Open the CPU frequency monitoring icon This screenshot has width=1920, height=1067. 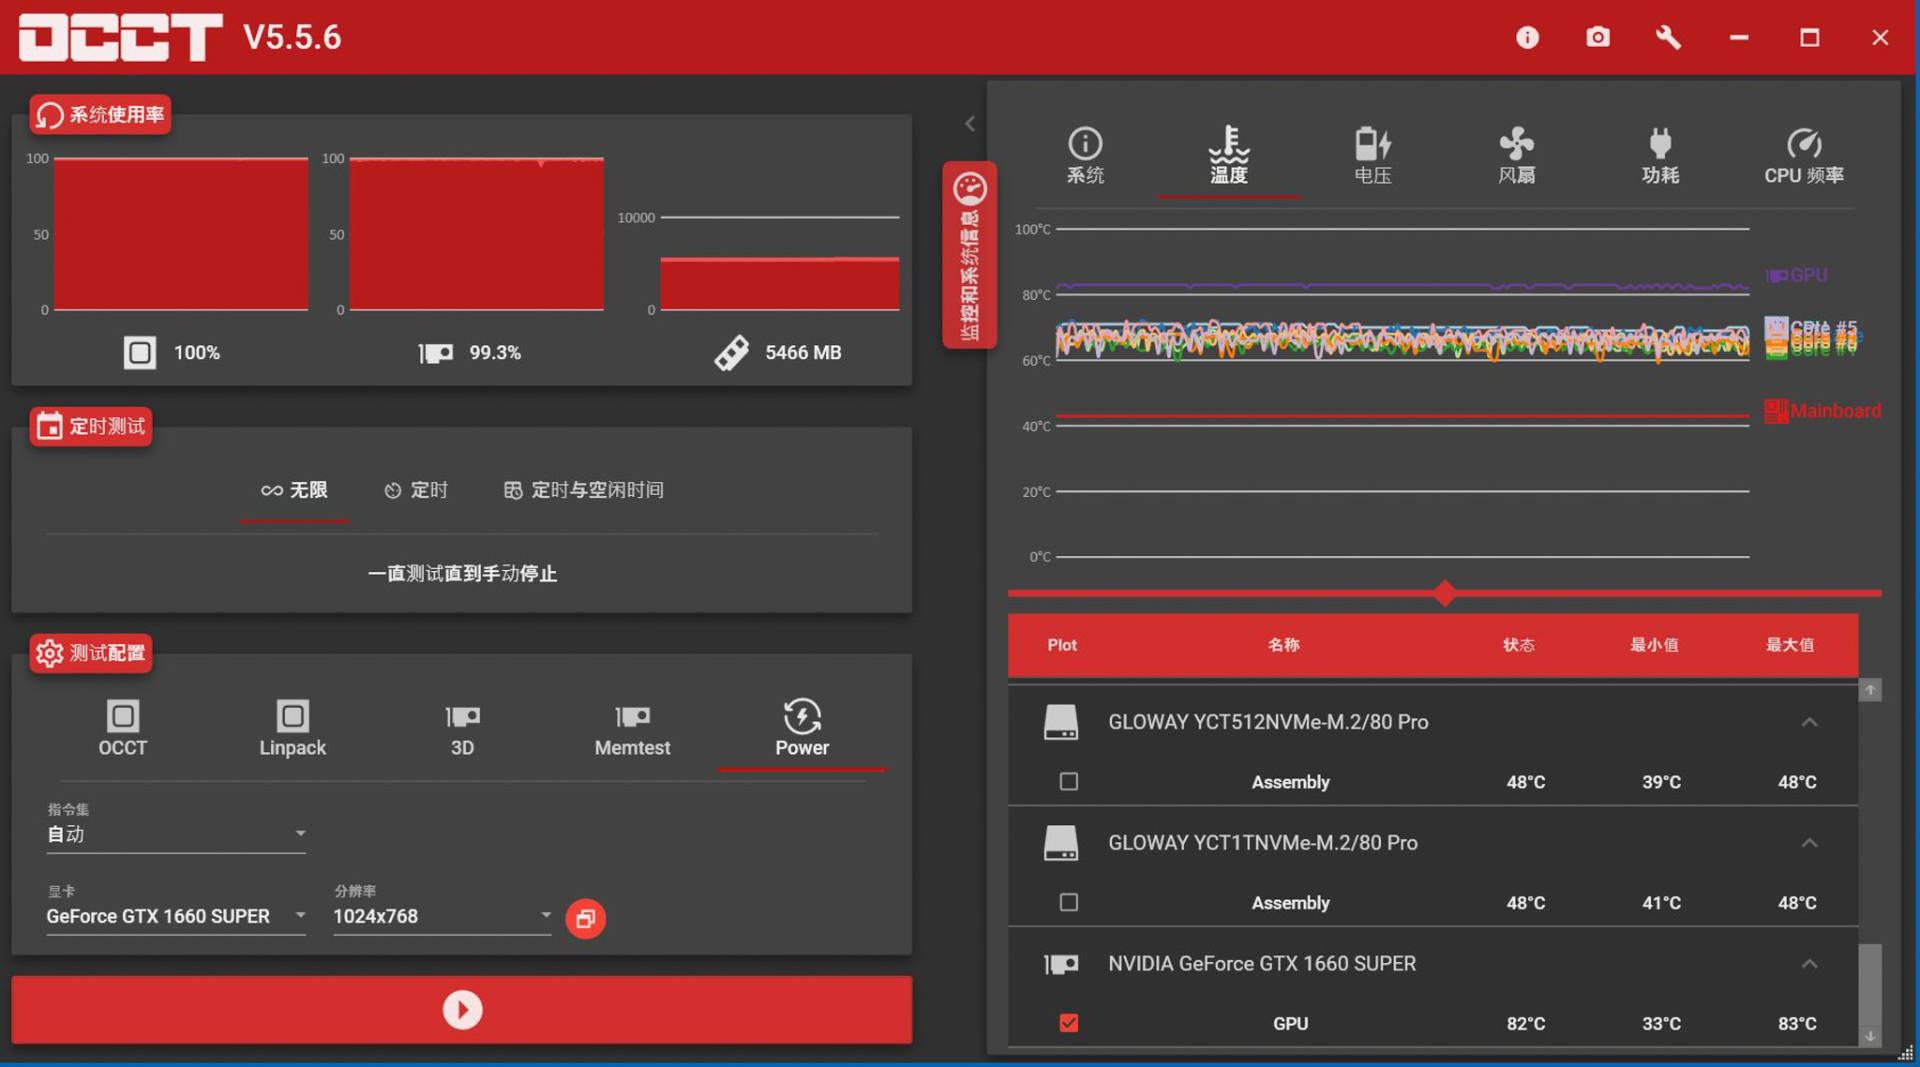tap(1804, 143)
